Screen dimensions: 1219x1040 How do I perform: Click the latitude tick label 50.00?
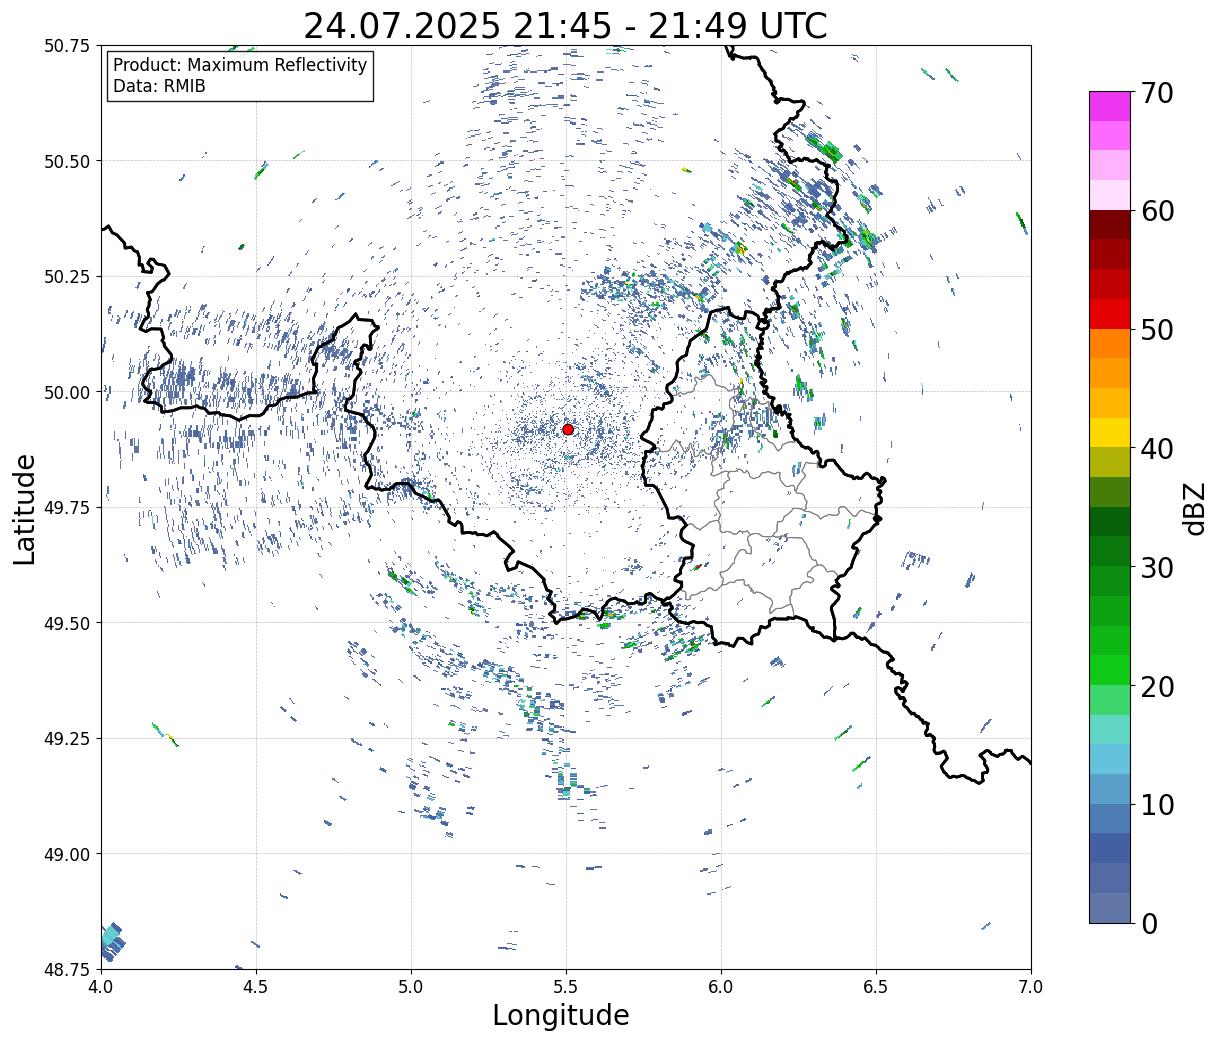67,392
